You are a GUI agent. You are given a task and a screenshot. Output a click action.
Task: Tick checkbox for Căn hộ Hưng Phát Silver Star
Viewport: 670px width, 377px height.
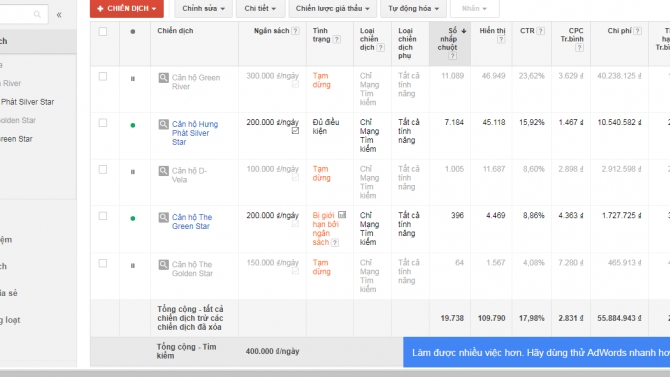[103, 123]
